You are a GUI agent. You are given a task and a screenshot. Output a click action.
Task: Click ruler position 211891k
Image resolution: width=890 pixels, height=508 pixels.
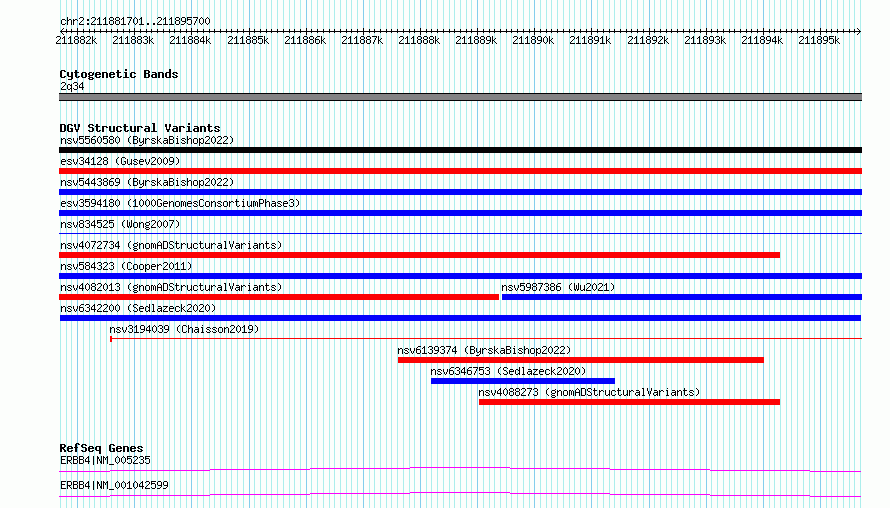pos(590,40)
